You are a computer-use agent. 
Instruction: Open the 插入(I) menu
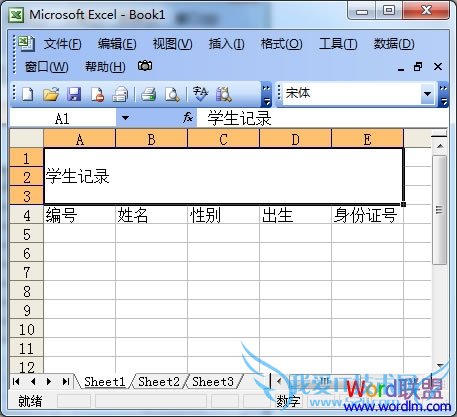pos(226,44)
